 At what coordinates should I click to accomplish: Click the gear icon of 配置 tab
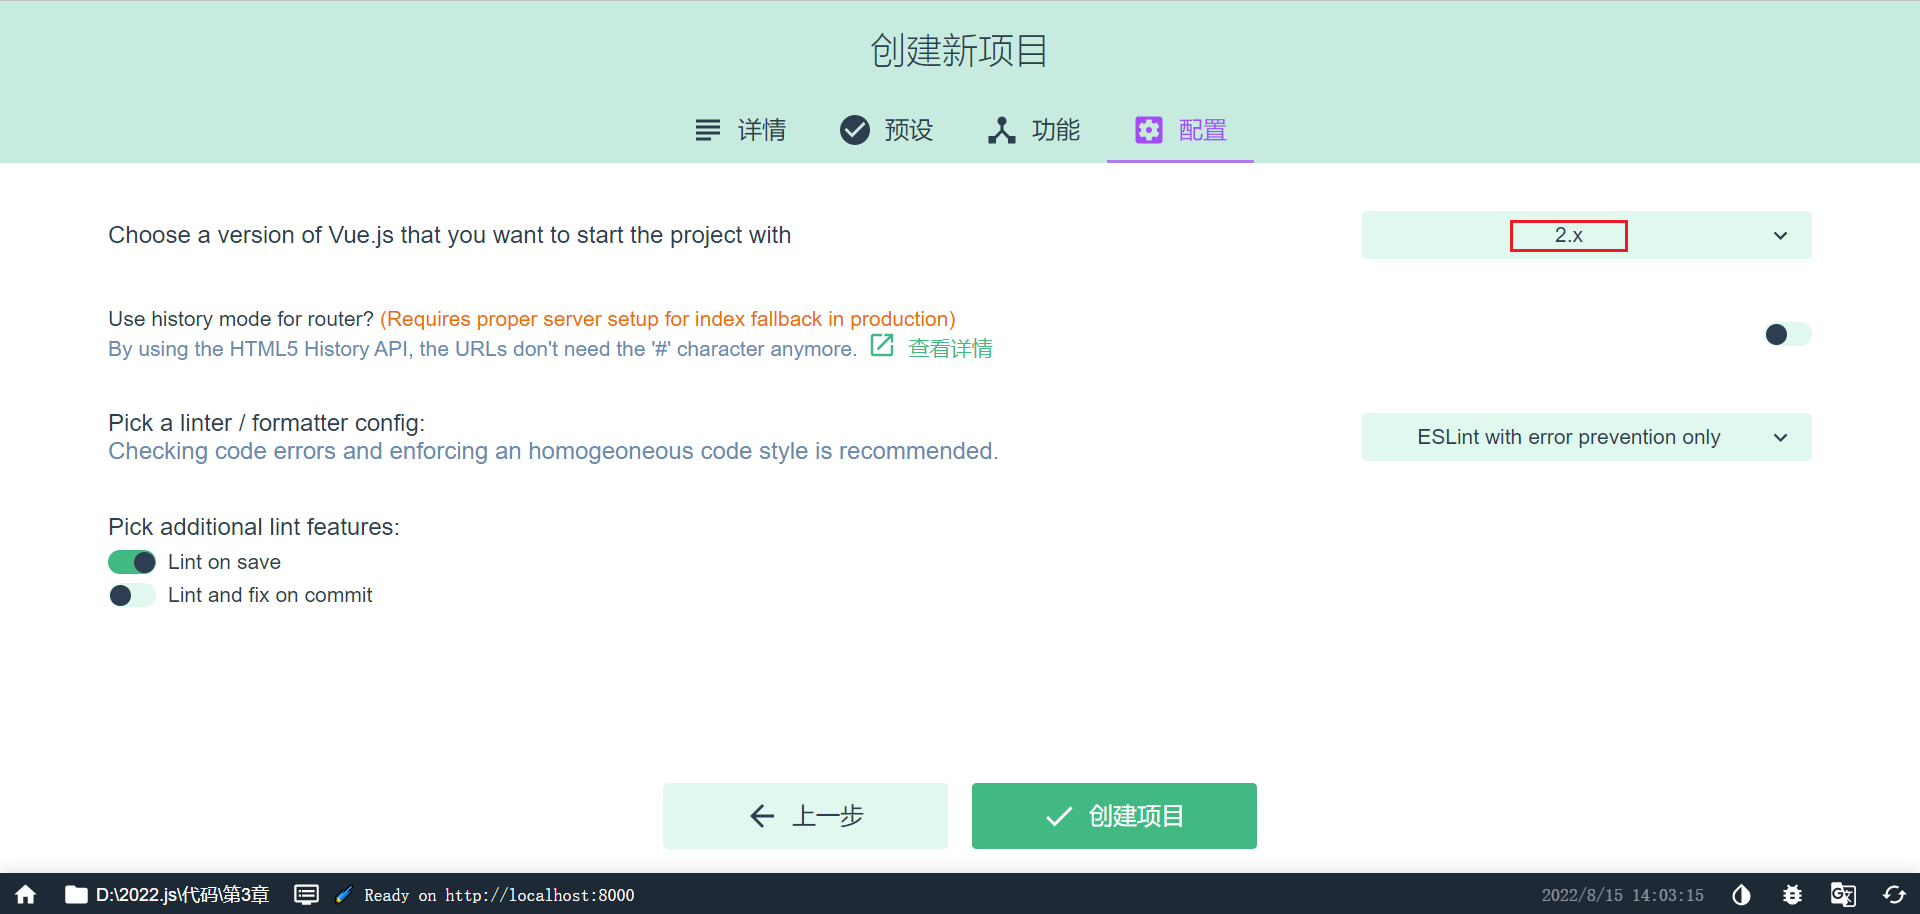1149,130
